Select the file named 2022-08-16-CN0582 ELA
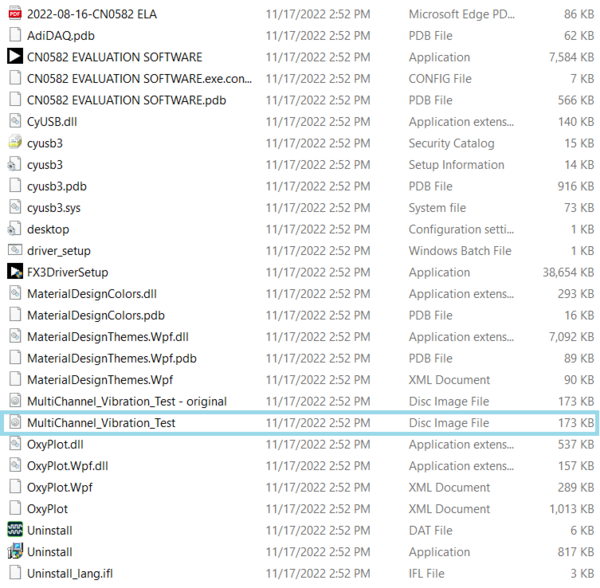 click(92, 14)
